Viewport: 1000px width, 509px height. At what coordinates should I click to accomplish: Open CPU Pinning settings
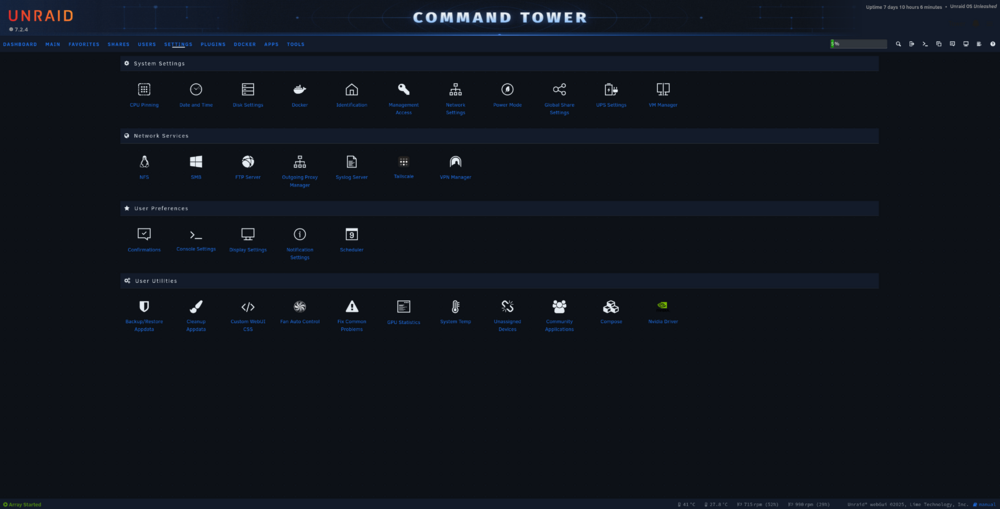tap(144, 94)
